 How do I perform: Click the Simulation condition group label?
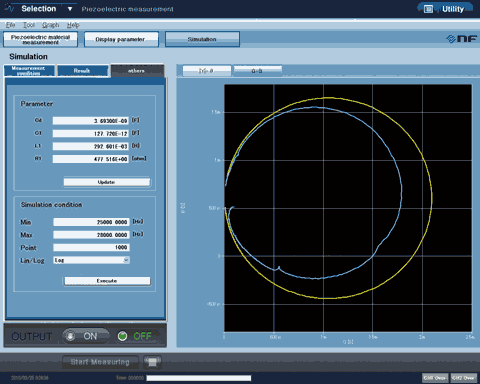[x=51, y=205]
